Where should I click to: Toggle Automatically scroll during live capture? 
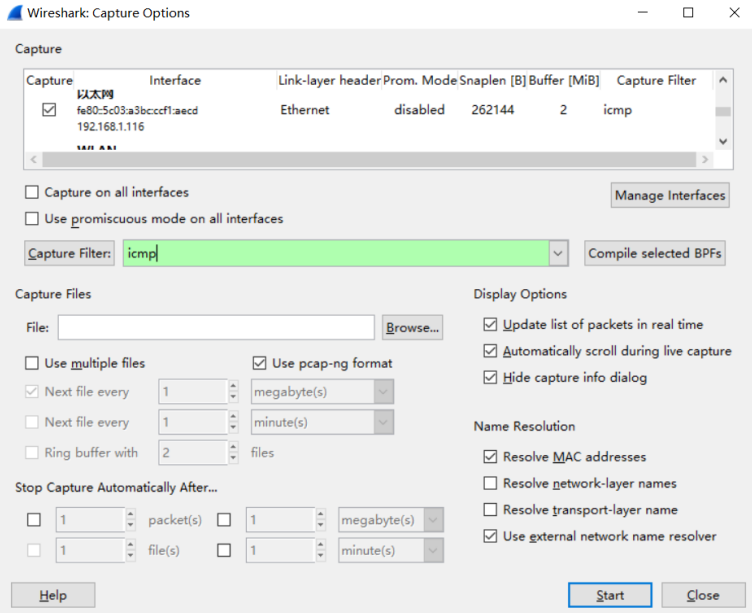pyautogui.click(x=490, y=351)
